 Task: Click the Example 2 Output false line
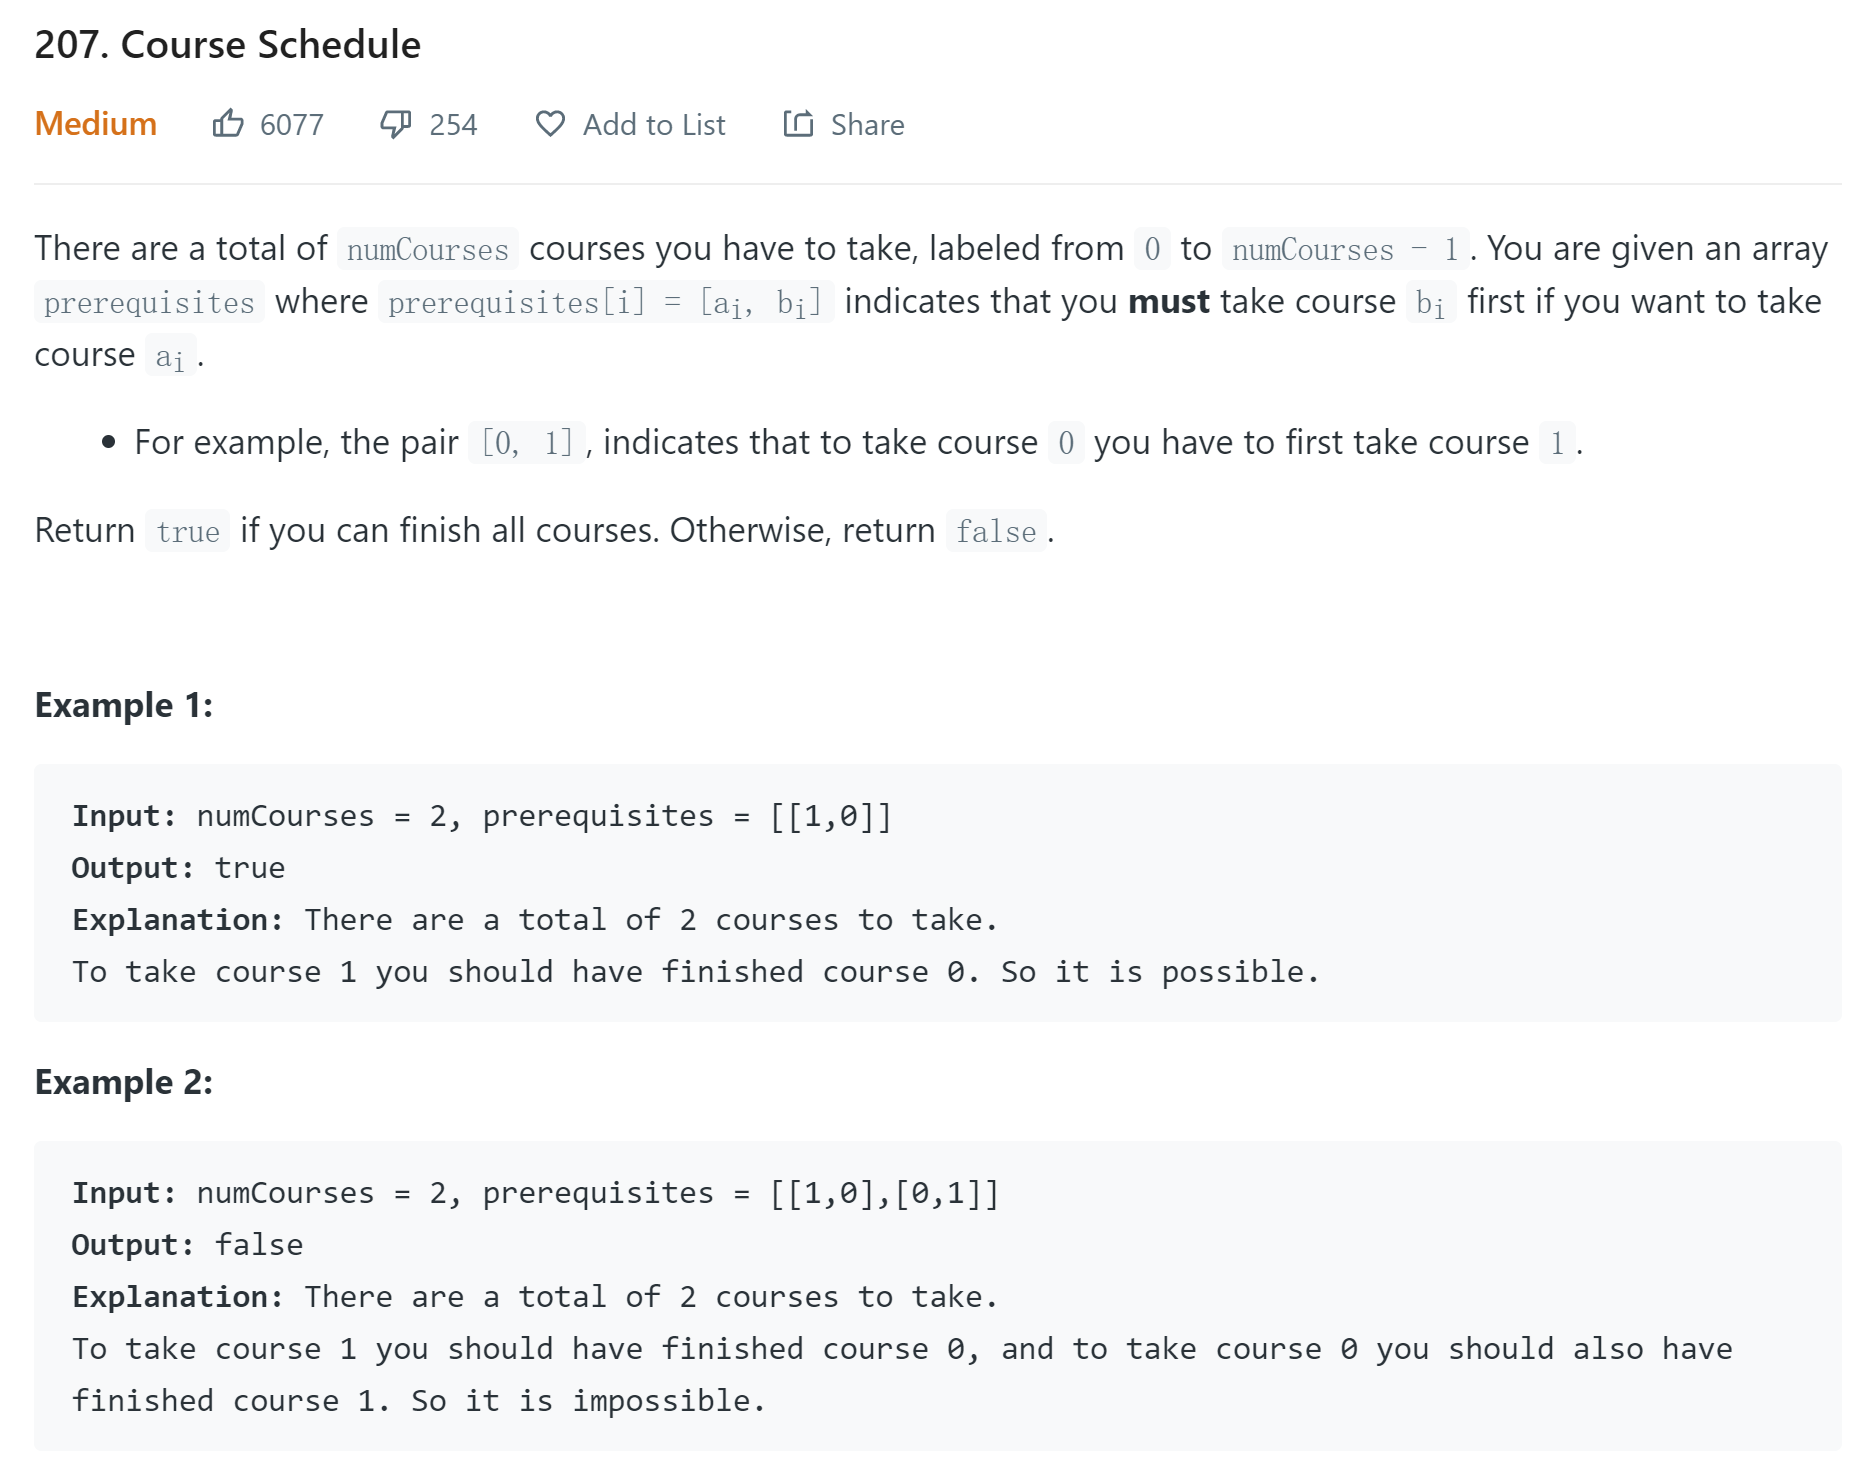(x=187, y=1245)
